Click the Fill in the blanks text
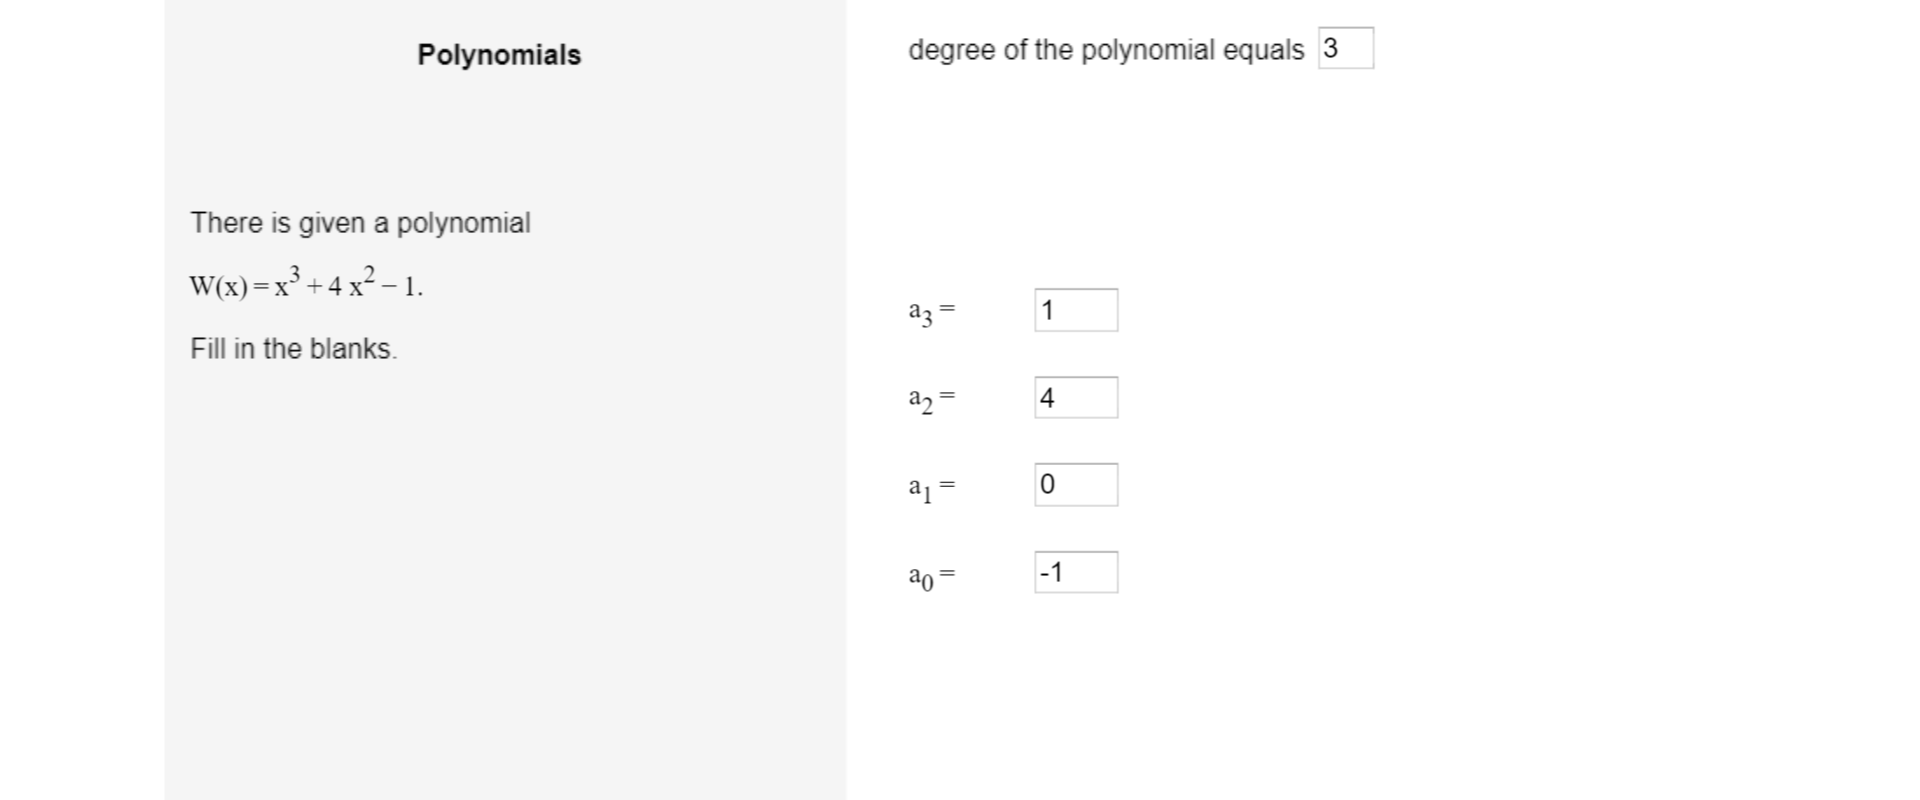This screenshot has width=1920, height=800. coord(293,349)
